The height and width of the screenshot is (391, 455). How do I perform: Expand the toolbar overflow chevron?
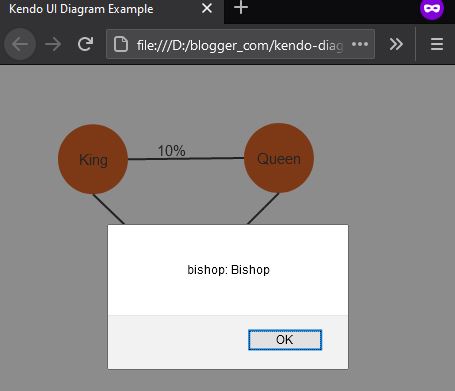396,44
